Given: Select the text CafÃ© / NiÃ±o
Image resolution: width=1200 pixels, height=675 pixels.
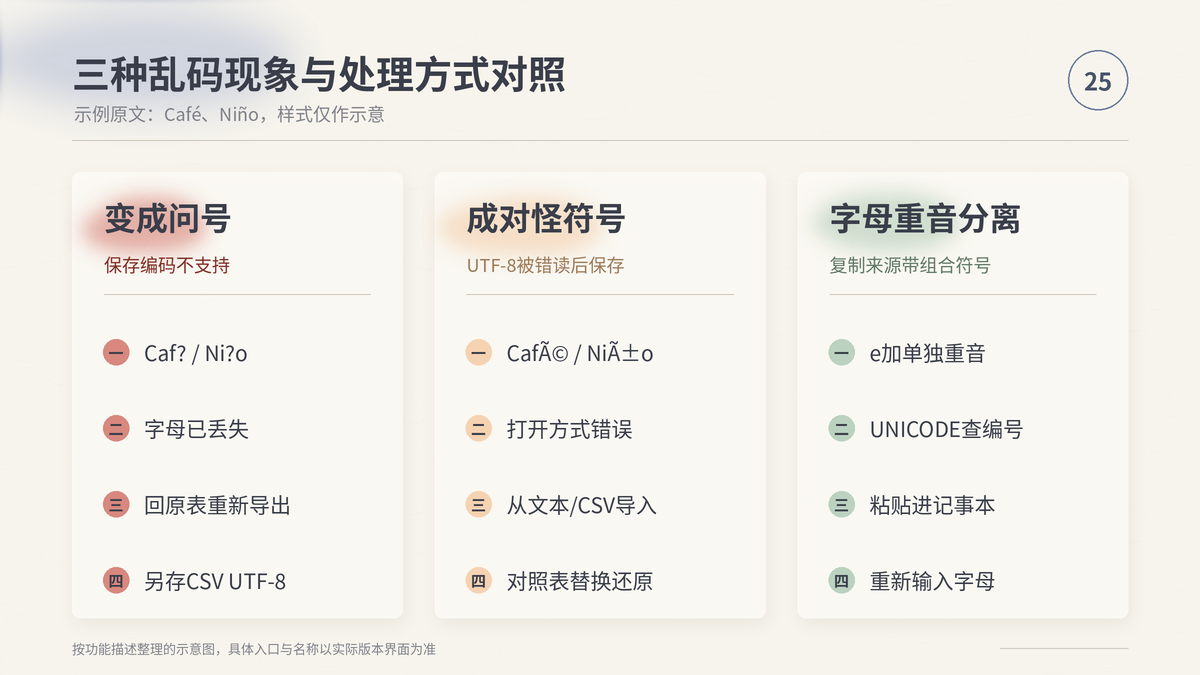Looking at the screenshot, I should tap(580, 353).
